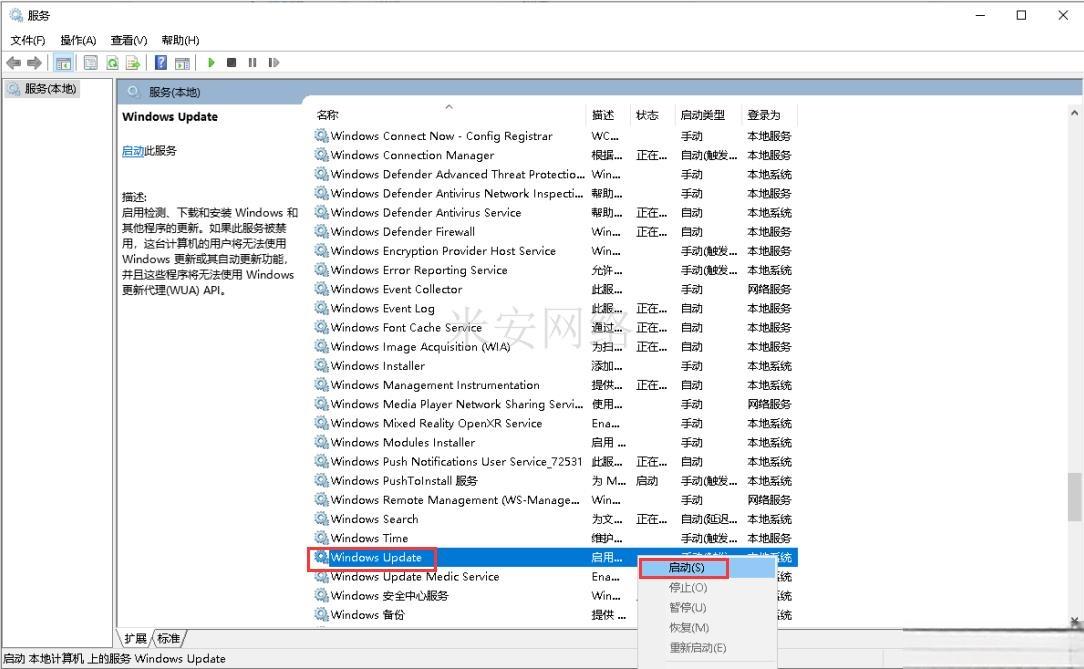Click the scrollbar up arrow in the services list
This screenshot has width=1084, height=669.
coord(1074,113)
